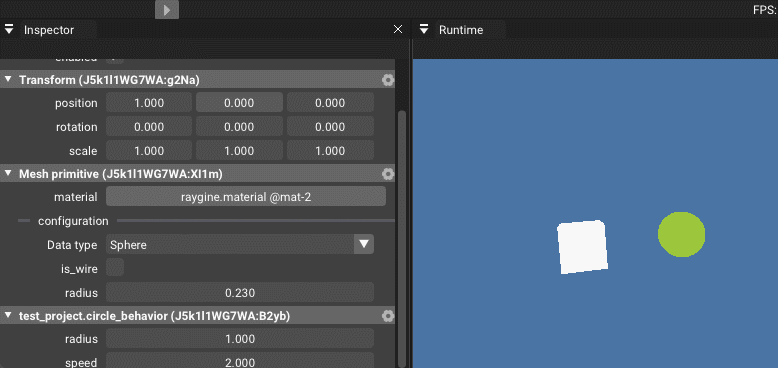The image size is (778, 368).
Task: Toggle the is_wire checkbox
Action: tap(115, 268)
